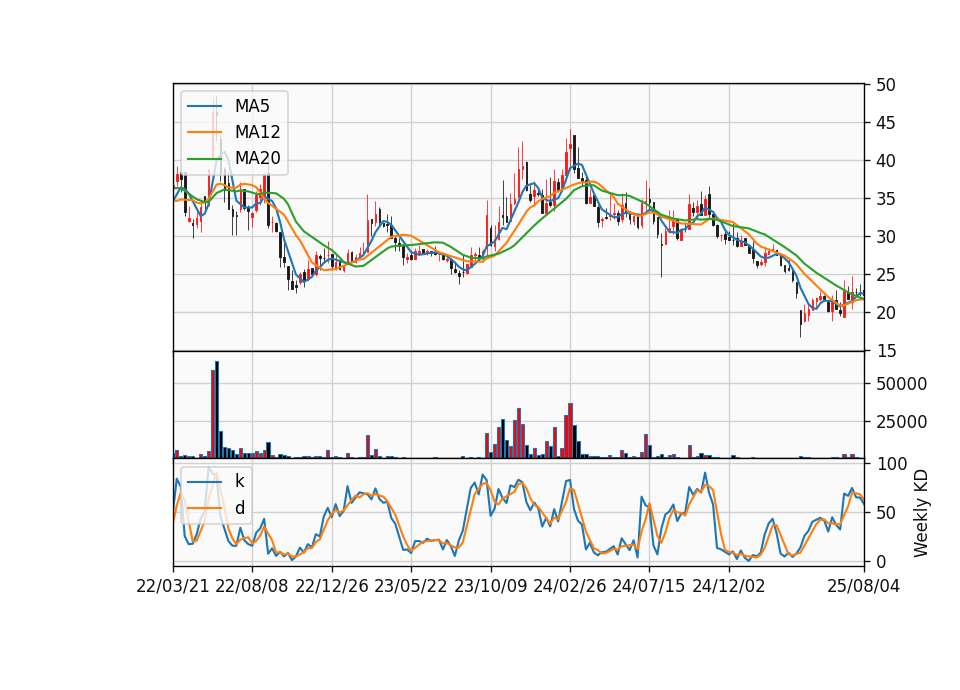960x690 pixels.
Task: Click the Weekly KD axis title
Action: pos(921,513)
